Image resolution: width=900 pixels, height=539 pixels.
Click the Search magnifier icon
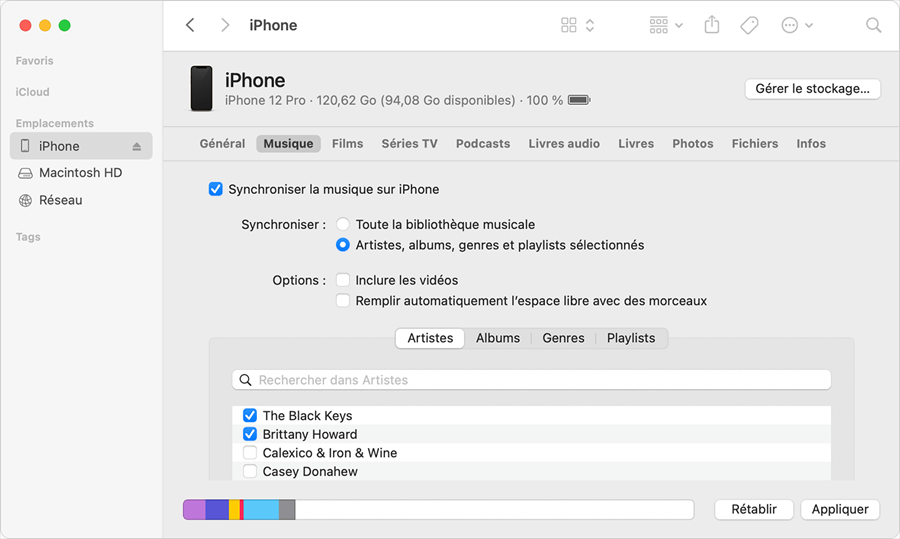(873, 26)
